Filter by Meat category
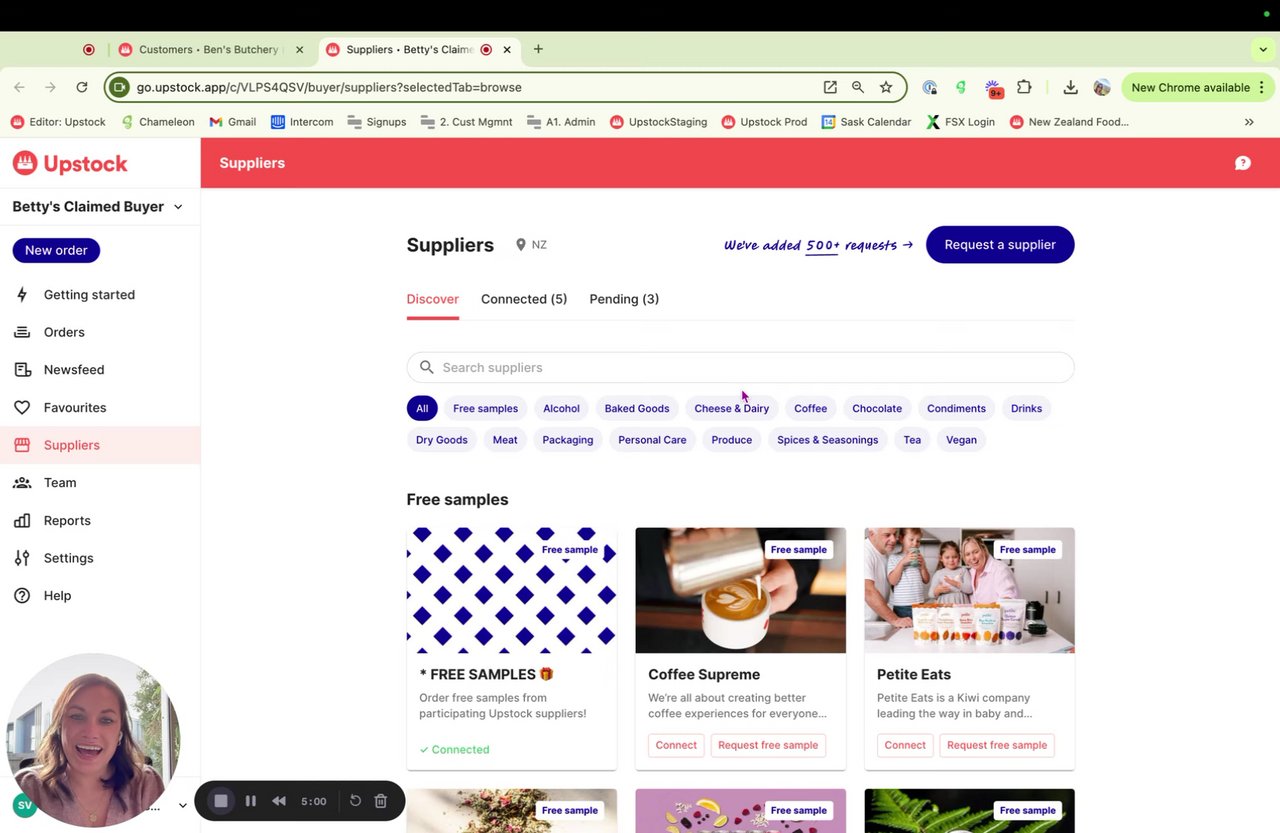This screenshot has width=1280, height=833. [x=505, y=440]
